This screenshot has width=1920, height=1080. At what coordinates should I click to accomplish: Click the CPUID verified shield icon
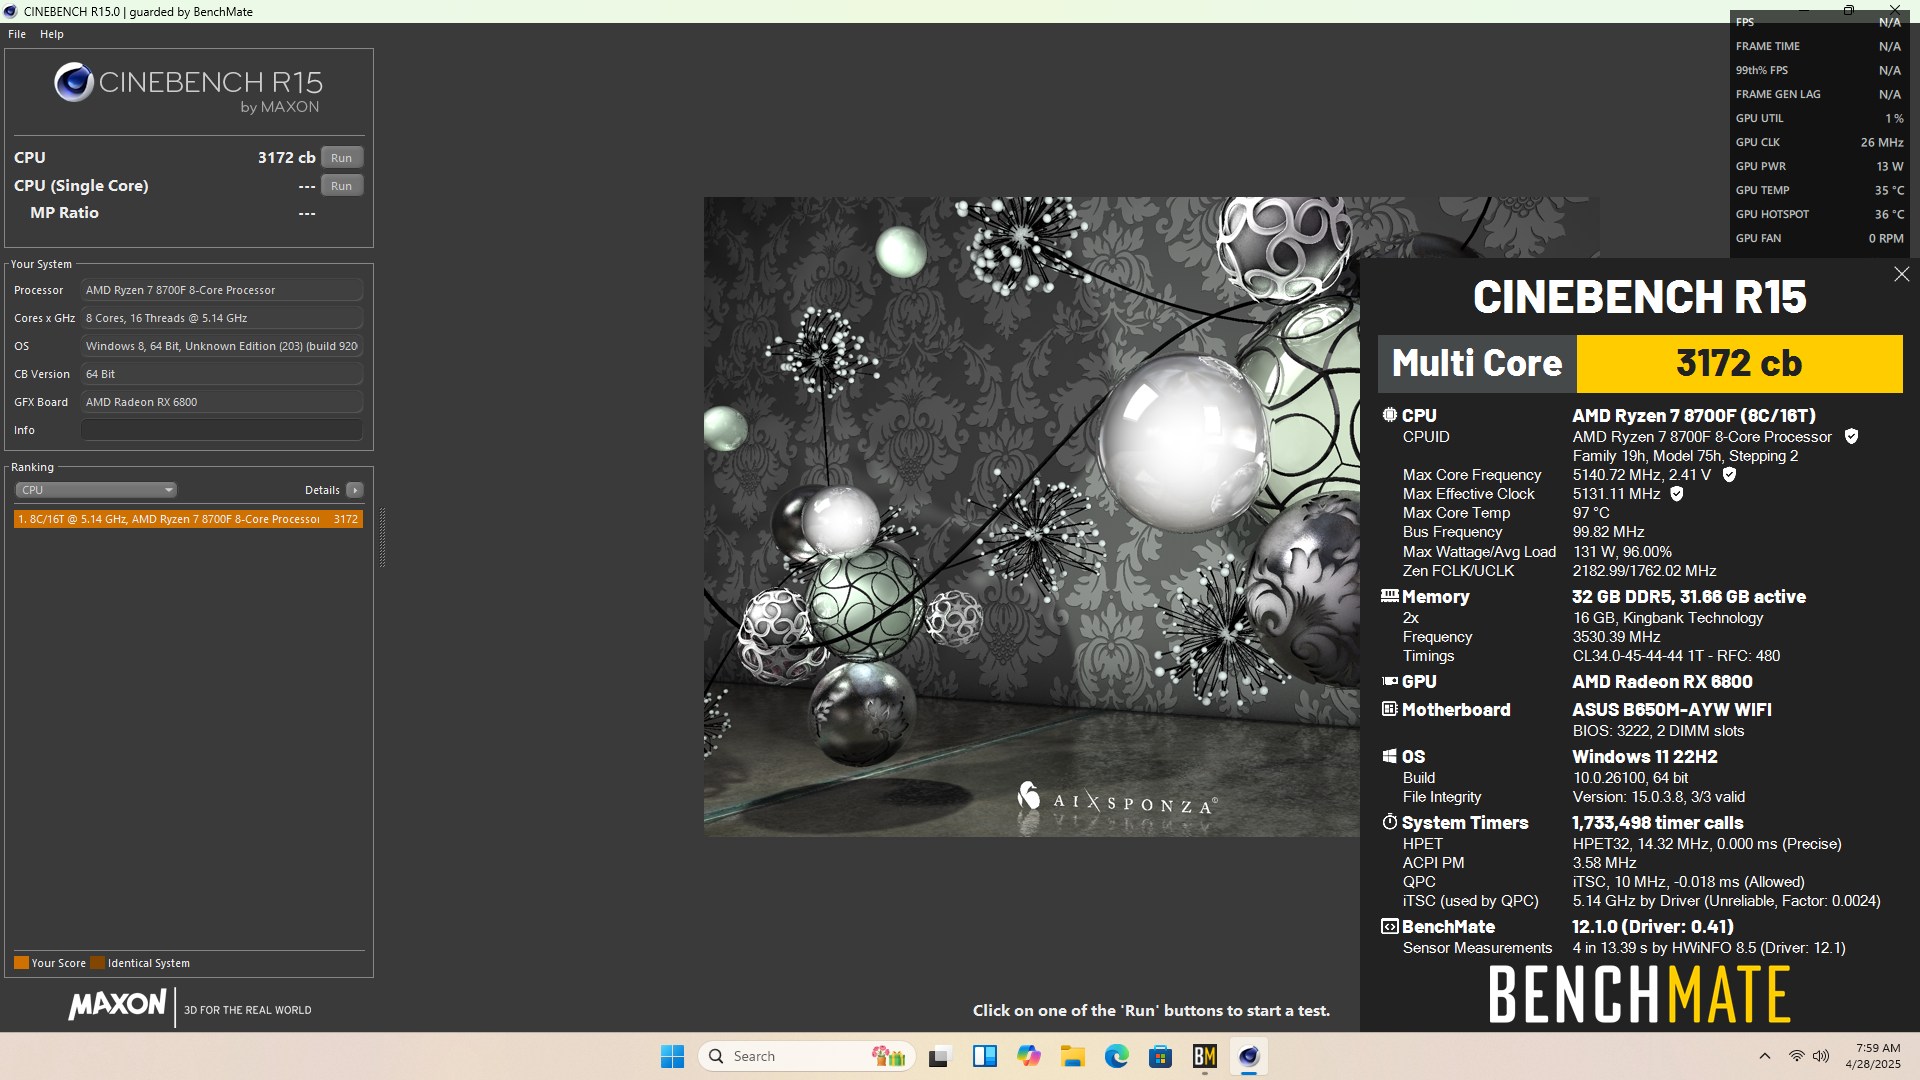1851,437
